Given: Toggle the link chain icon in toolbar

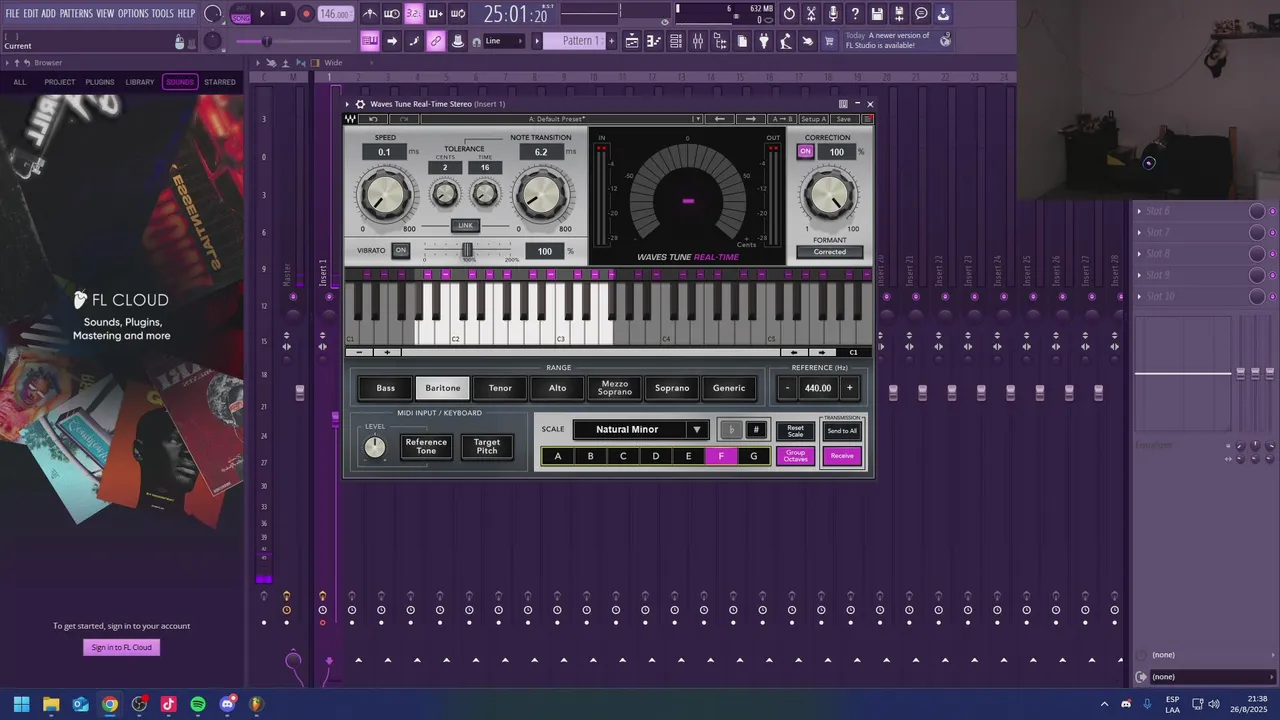Looking at the screenshot, I should 435,41.
